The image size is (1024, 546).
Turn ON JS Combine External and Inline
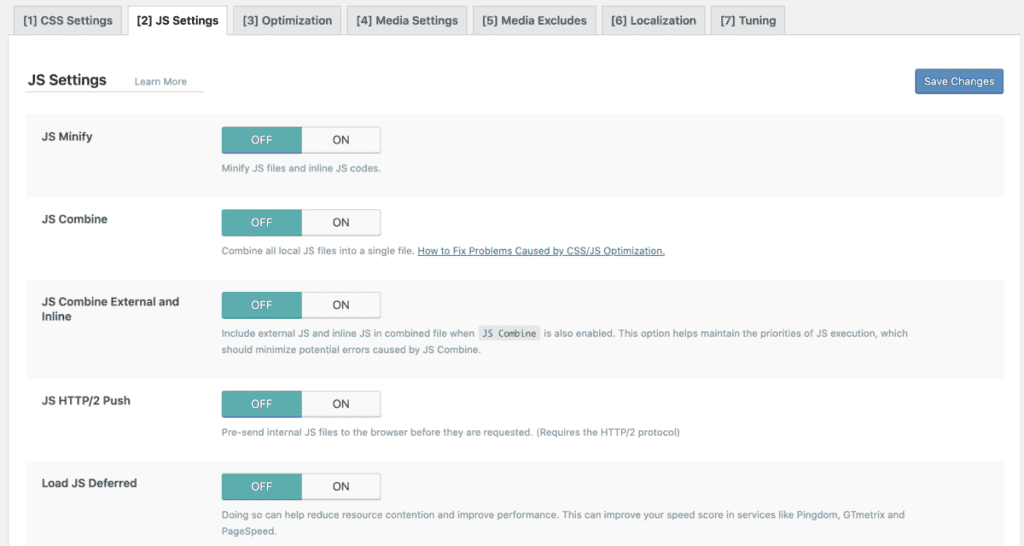(341, 305)
